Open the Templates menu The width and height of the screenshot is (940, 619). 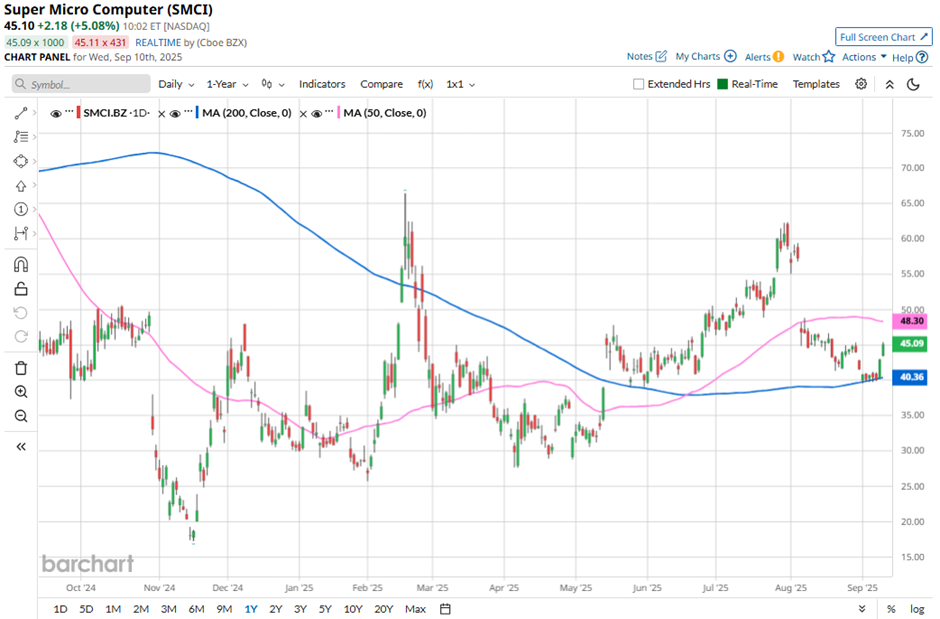click(816, 84)
